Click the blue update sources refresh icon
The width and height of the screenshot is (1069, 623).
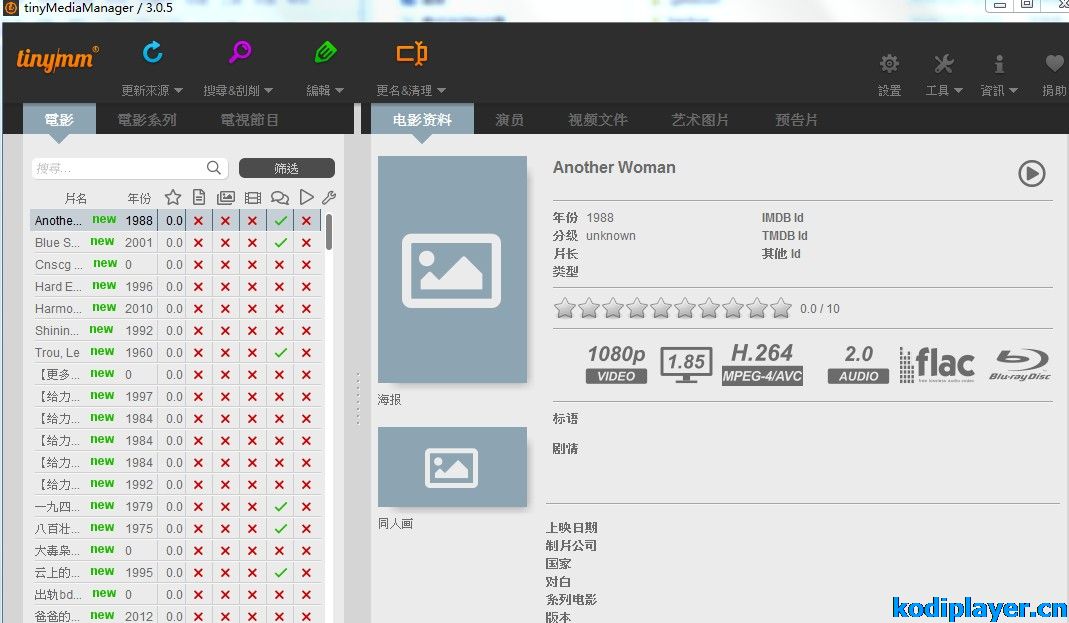[153, 52]
